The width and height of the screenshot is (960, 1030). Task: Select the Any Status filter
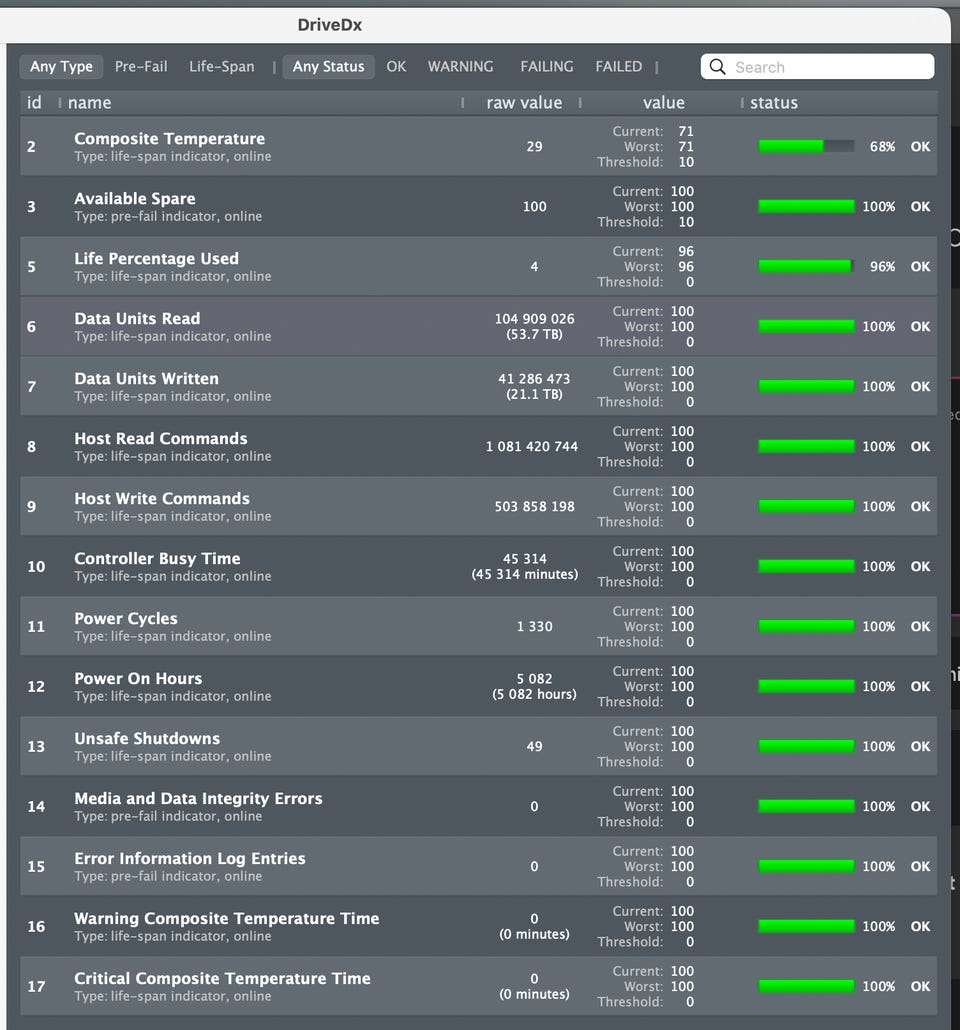point(329,66)
